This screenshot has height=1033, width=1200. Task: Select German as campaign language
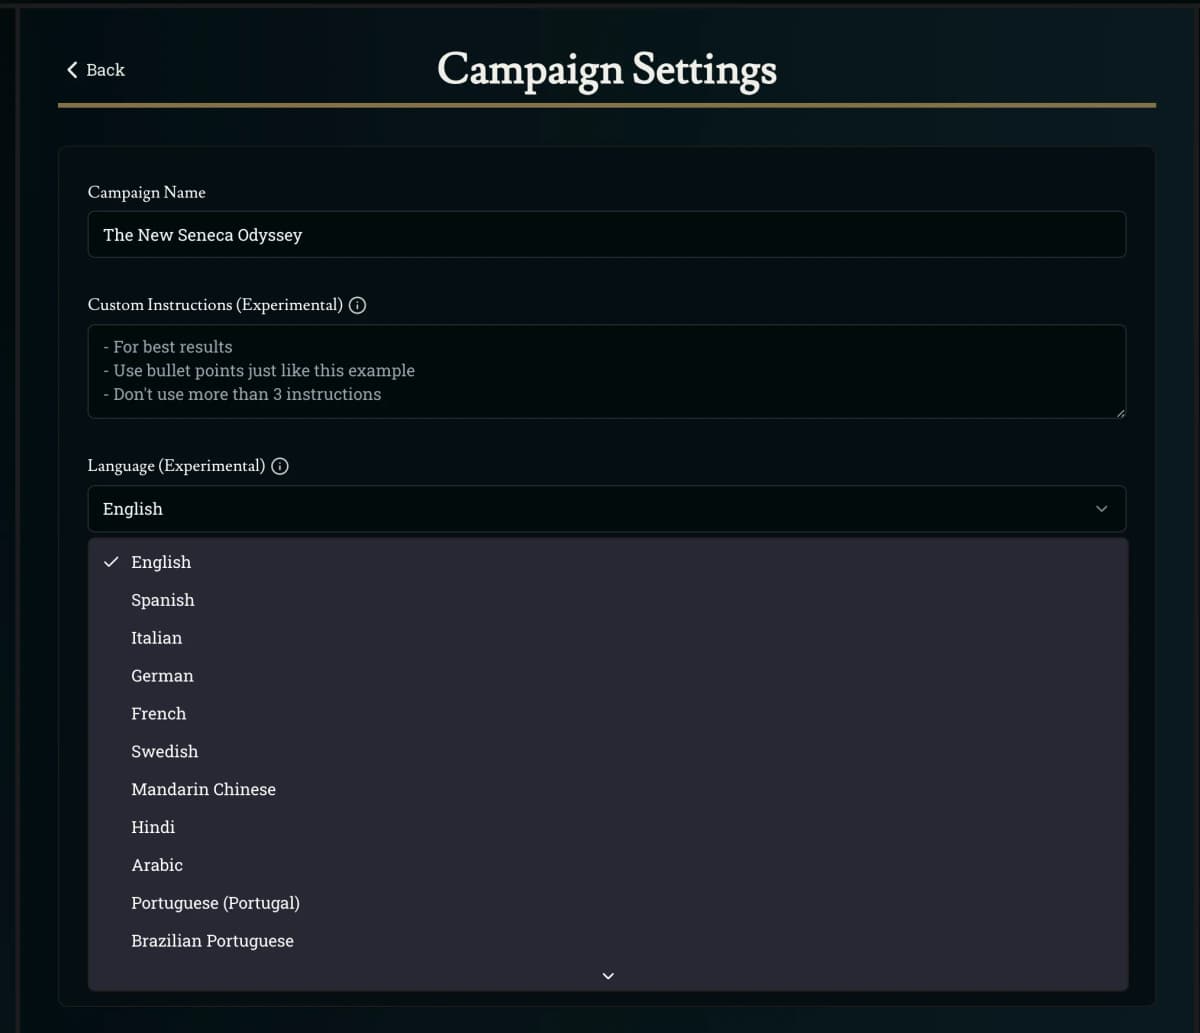[162, 676]
